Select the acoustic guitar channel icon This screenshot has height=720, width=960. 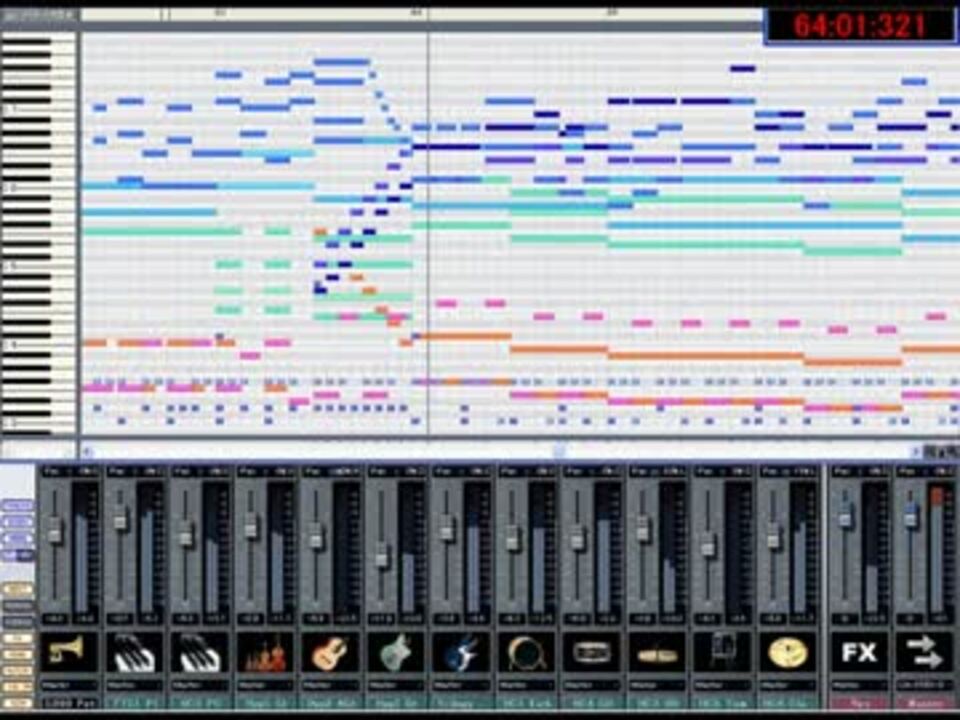coord(331,652)
